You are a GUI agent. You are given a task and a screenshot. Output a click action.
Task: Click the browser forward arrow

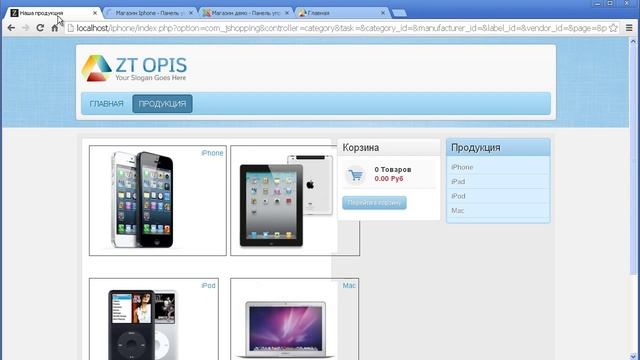tap(25, 28)
